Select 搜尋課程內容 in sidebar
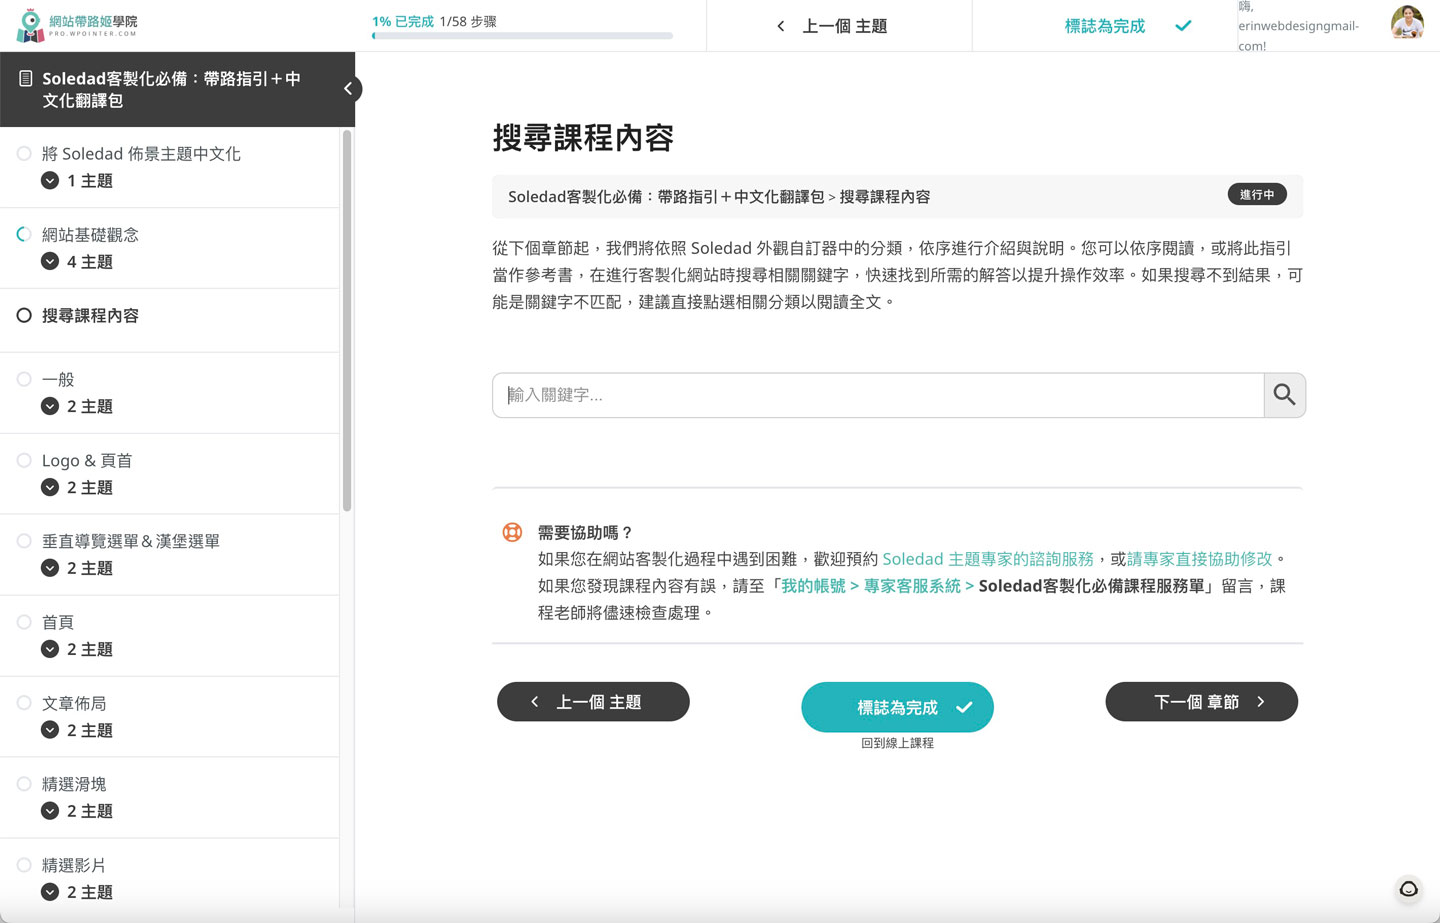 [x=90, y=316]
